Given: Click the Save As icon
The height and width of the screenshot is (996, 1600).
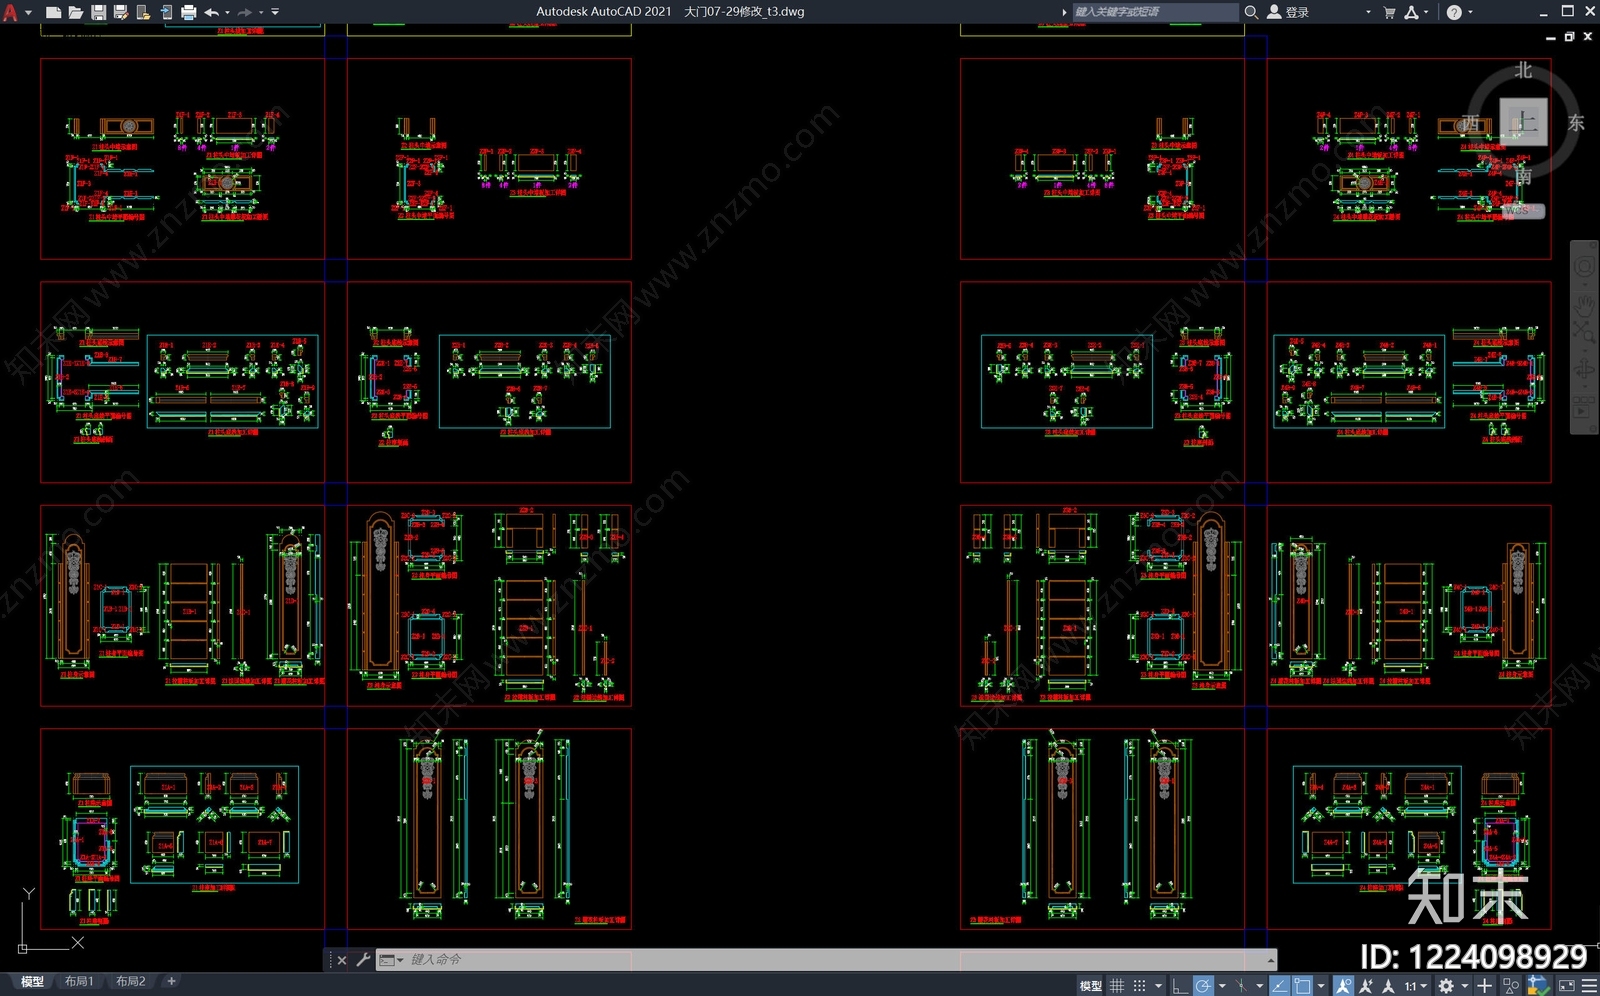Looking at the screenshot, I should [121, 12].
